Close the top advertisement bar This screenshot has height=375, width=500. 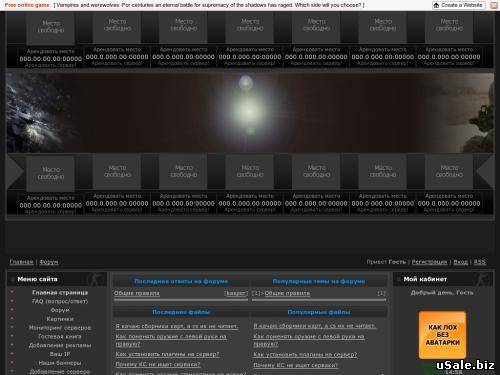(x=494, y=5)
